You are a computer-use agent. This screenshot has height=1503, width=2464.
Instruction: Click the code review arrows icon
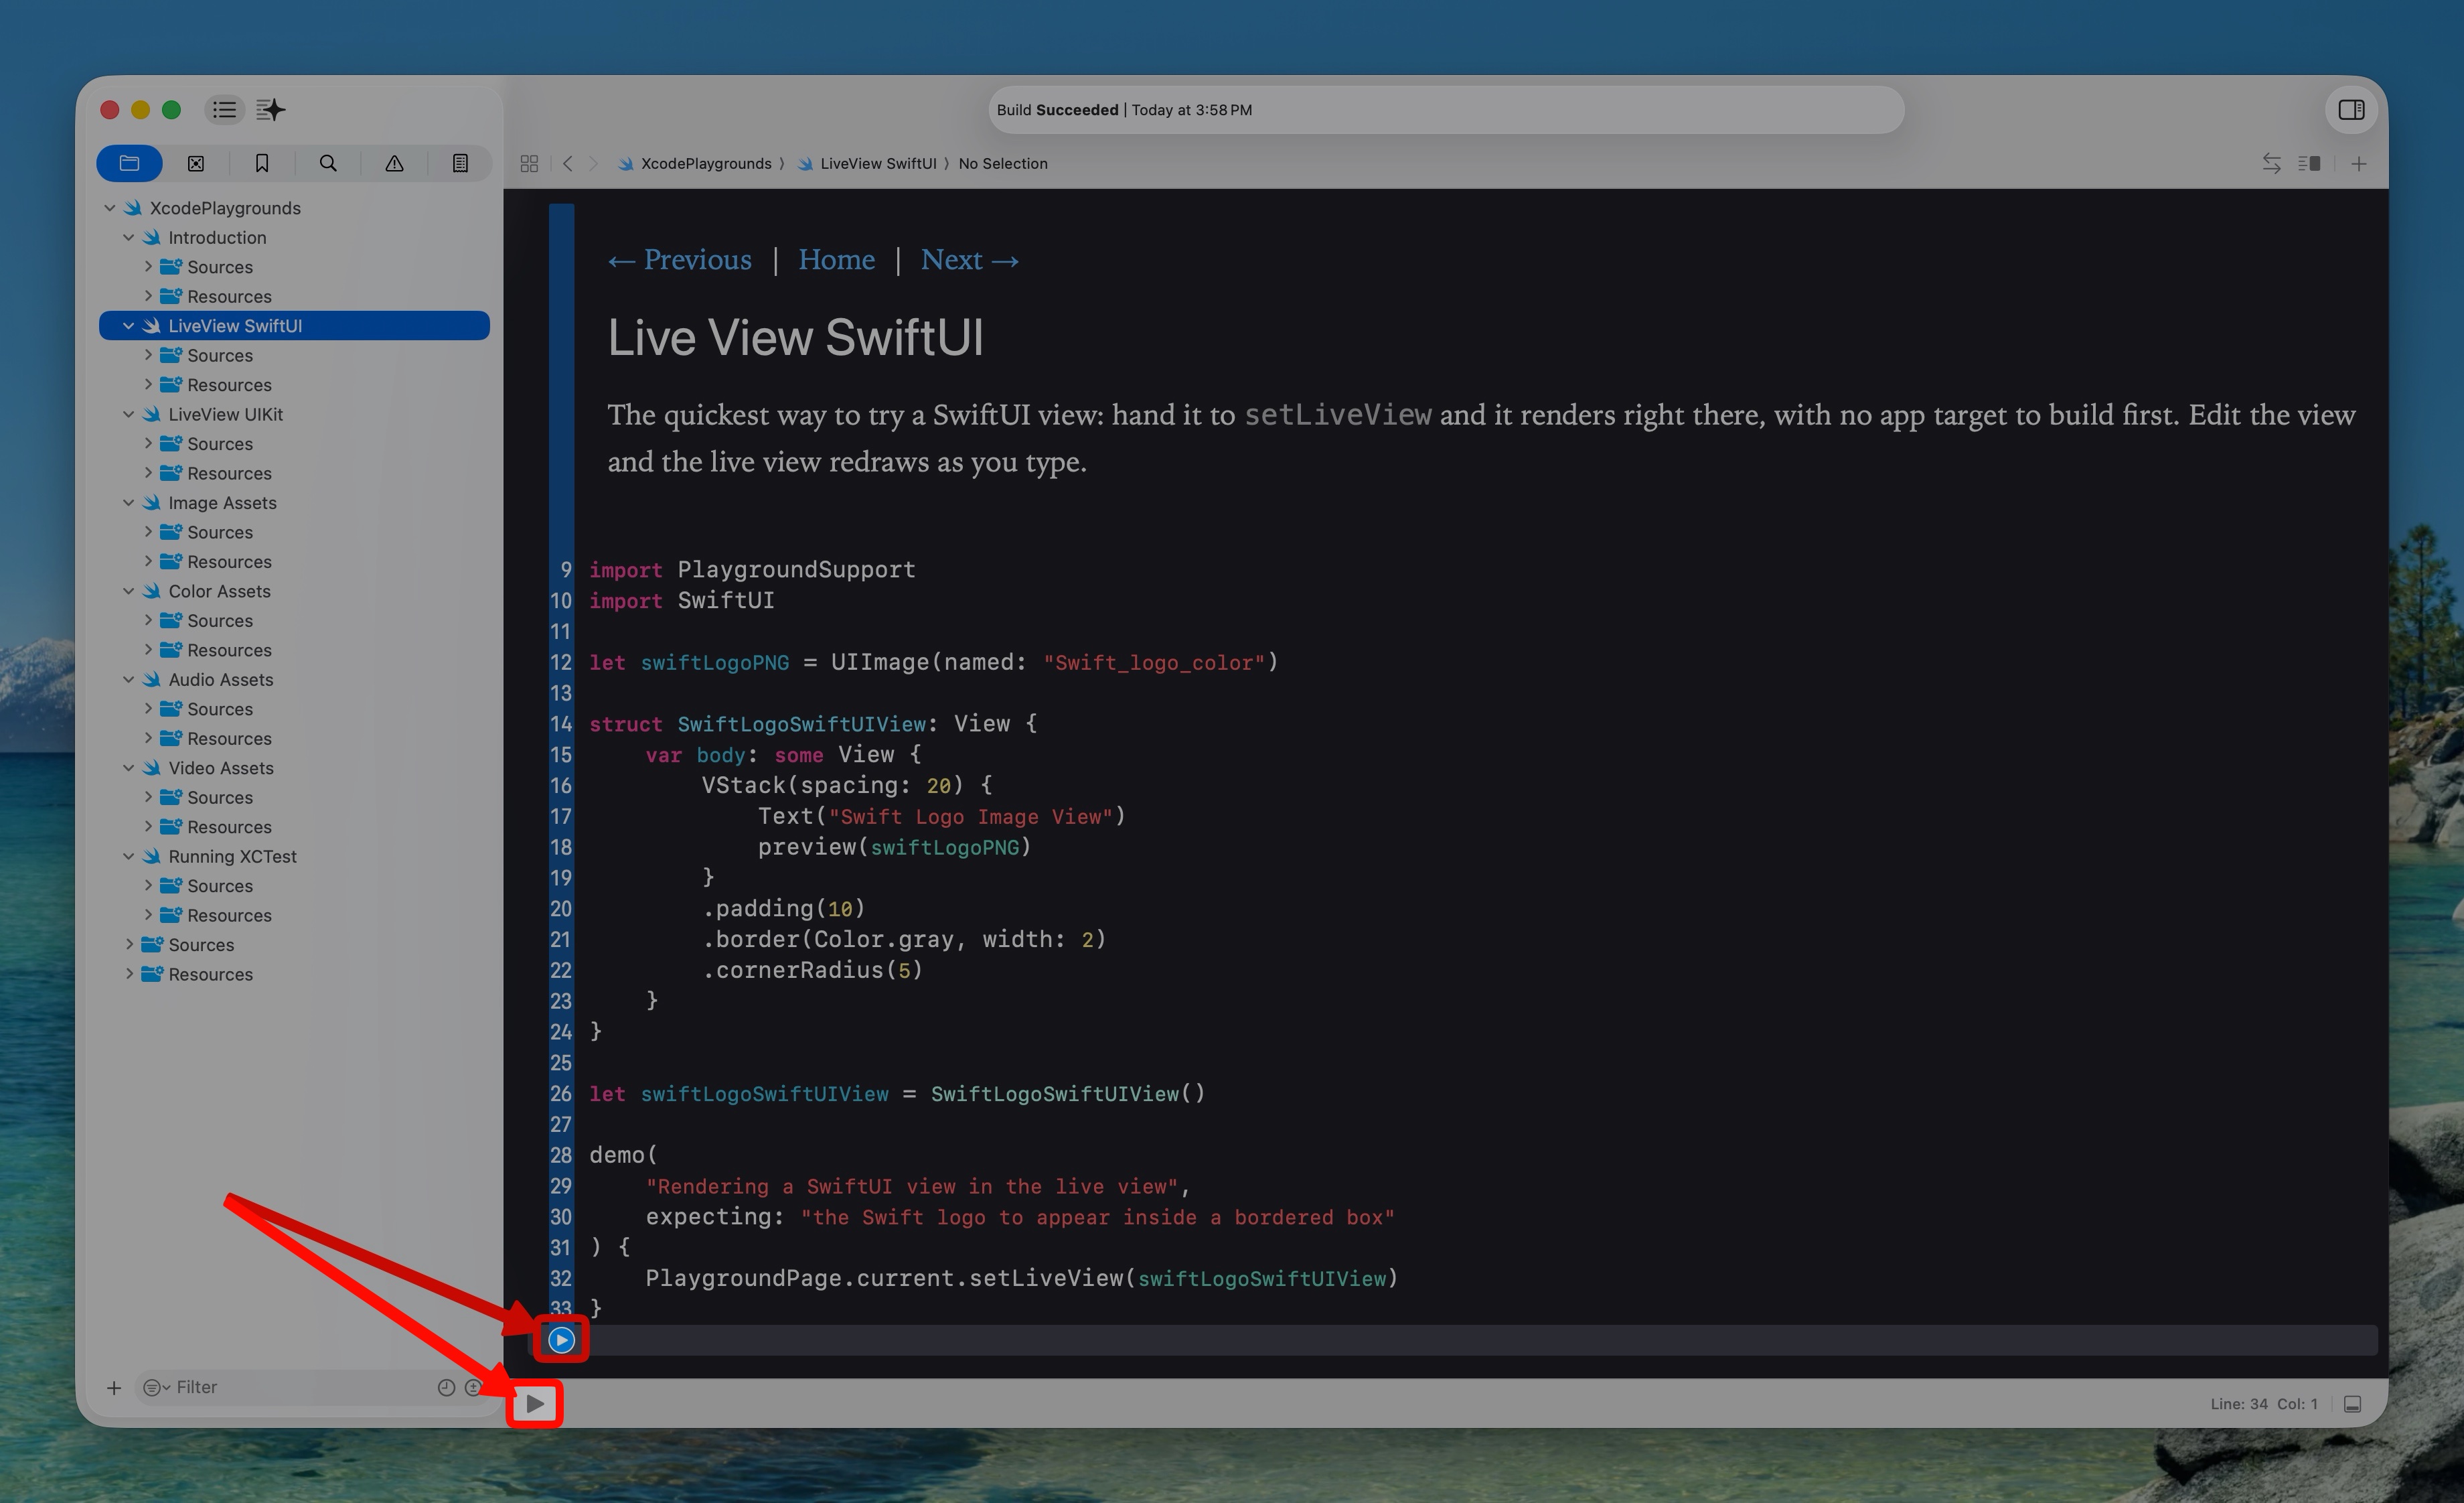point(2272,164)
